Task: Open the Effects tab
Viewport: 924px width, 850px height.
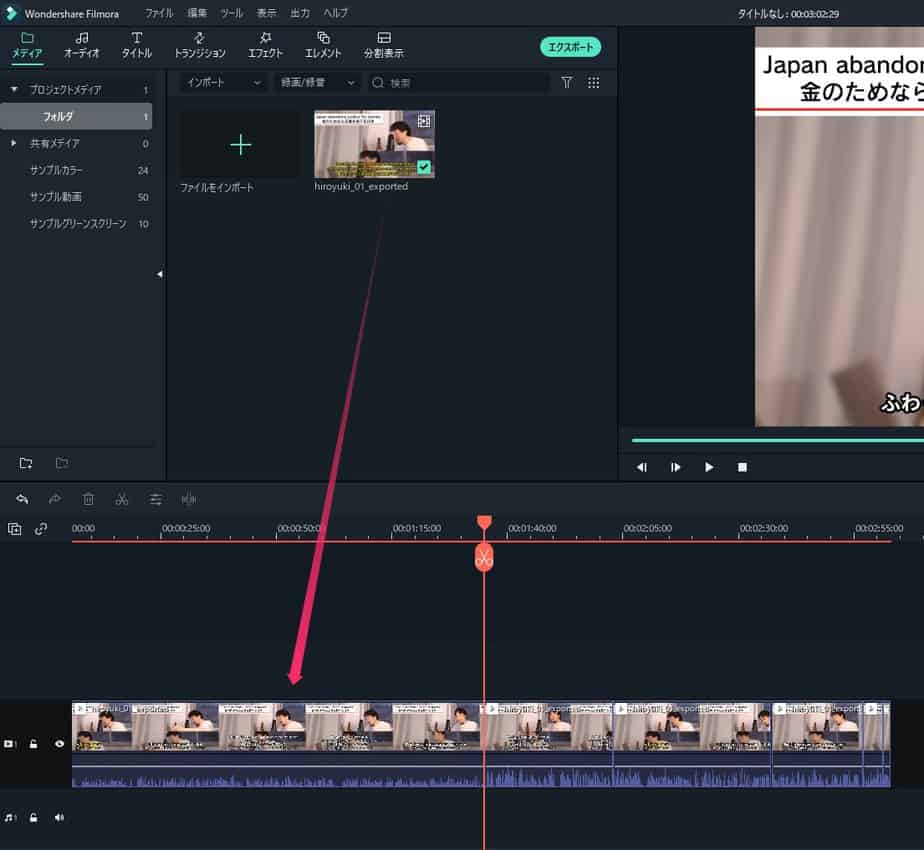Action: 265,45
